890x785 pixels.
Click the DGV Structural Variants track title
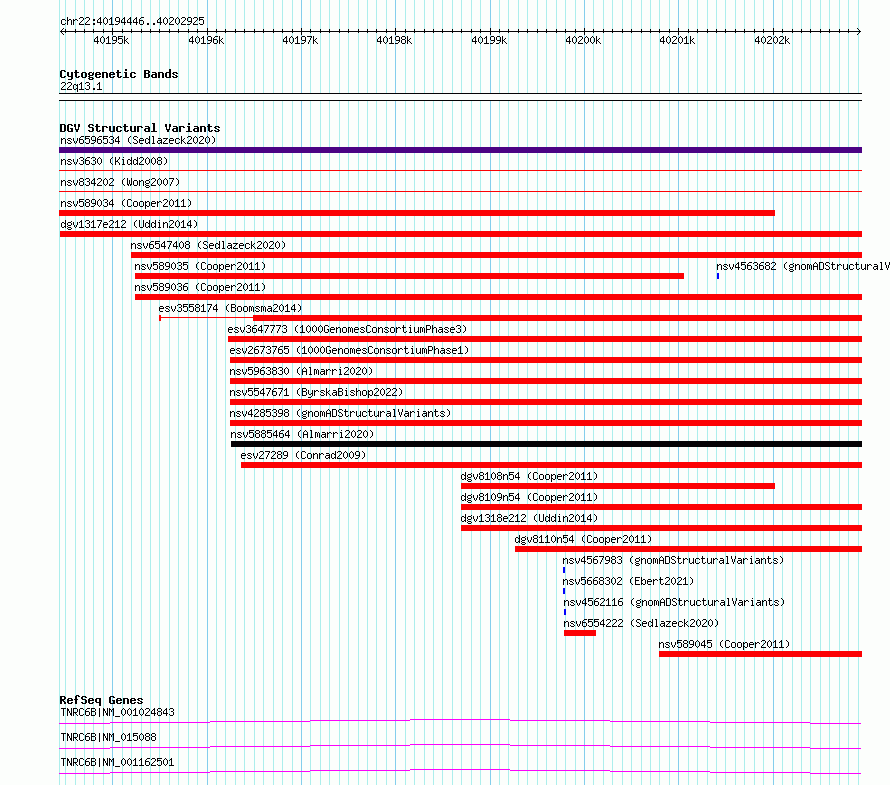click(x=140, y=128)
